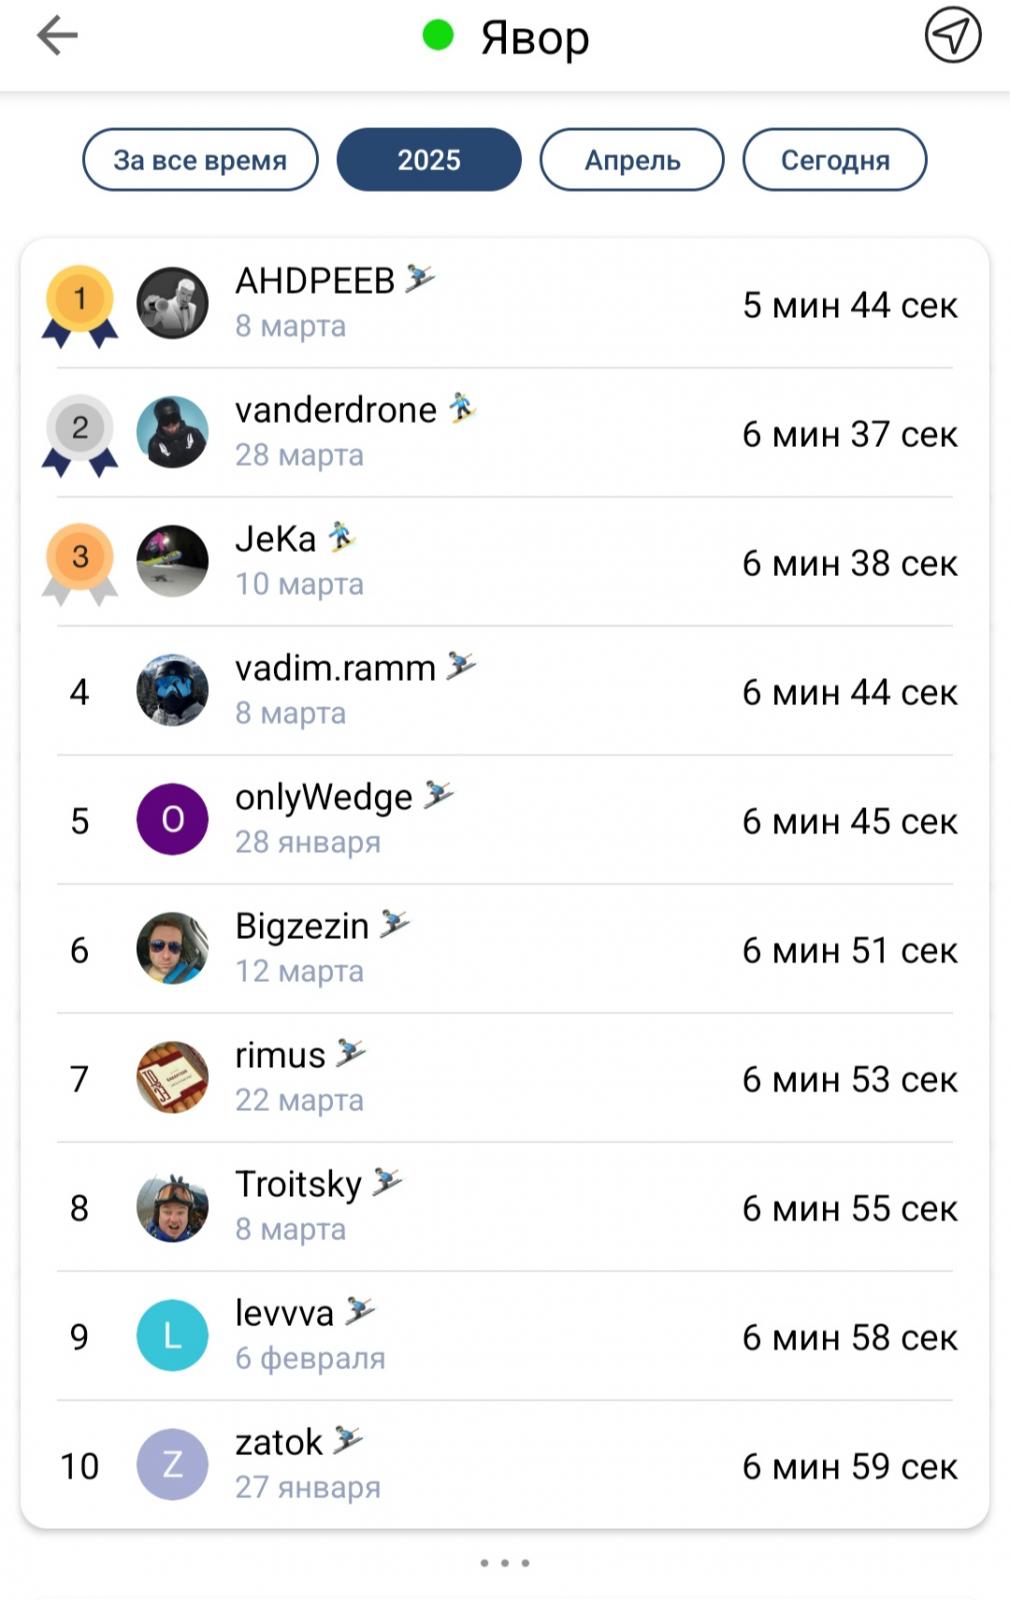Viewport: 1010px width, 1600px height.
Task: Tap the bronze third place medal
Action: [80, 563]
